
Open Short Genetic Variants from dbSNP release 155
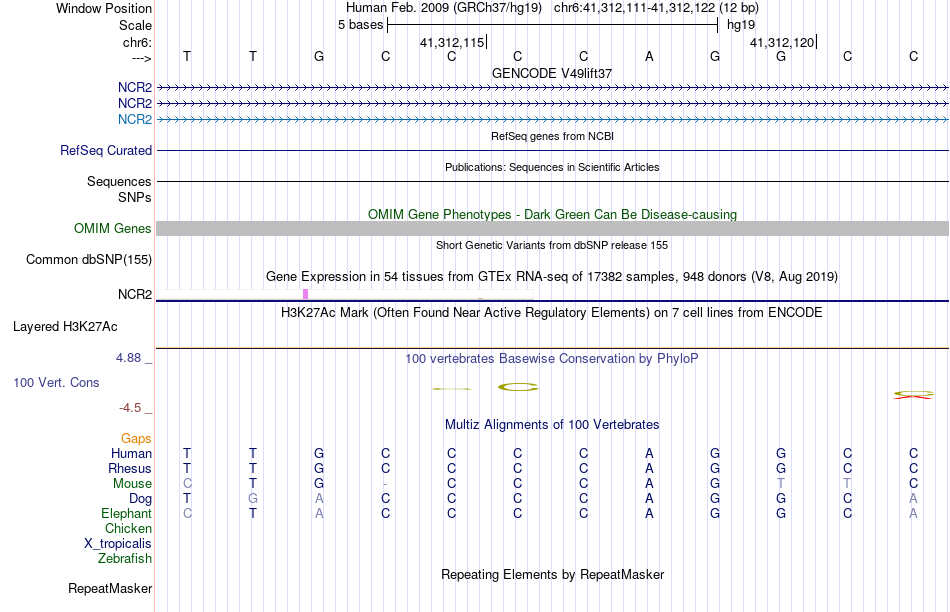click(552, 245)
